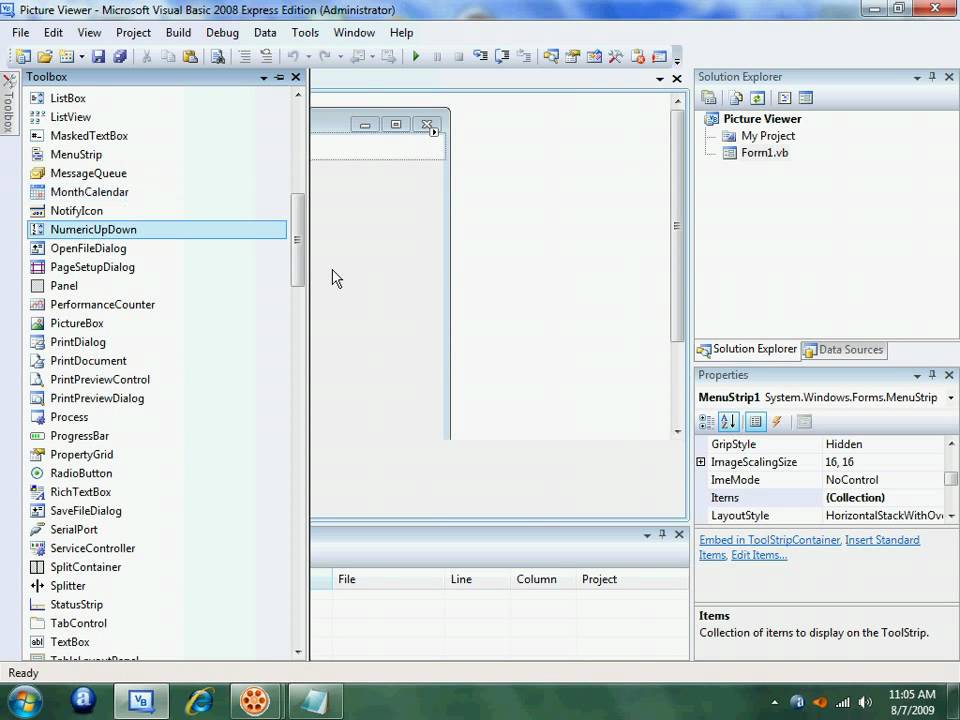
Task: Click the Open File toolbar icon
Action: [45, 56]
